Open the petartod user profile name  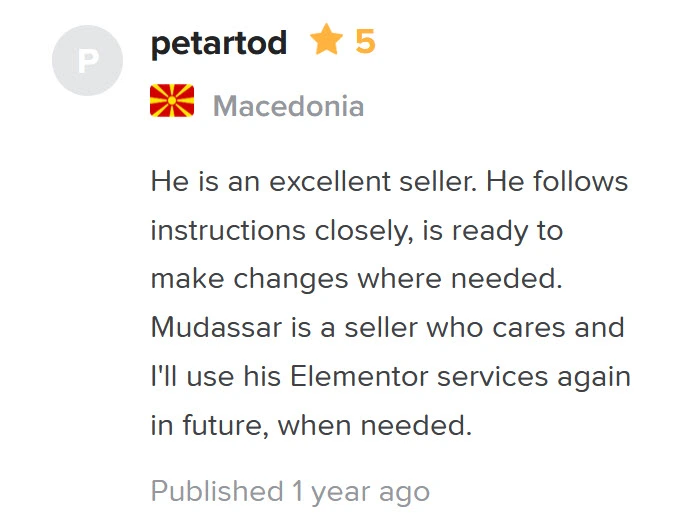[219, 43]
